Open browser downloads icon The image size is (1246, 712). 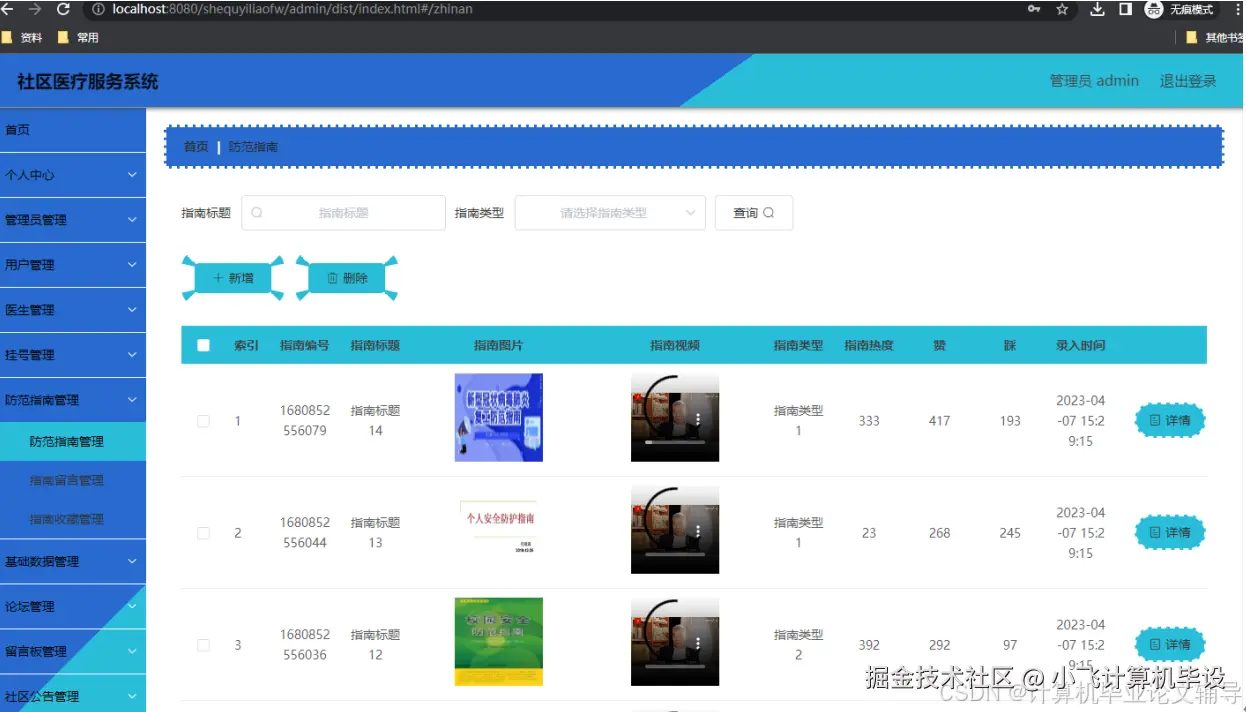coord(1097,9)
